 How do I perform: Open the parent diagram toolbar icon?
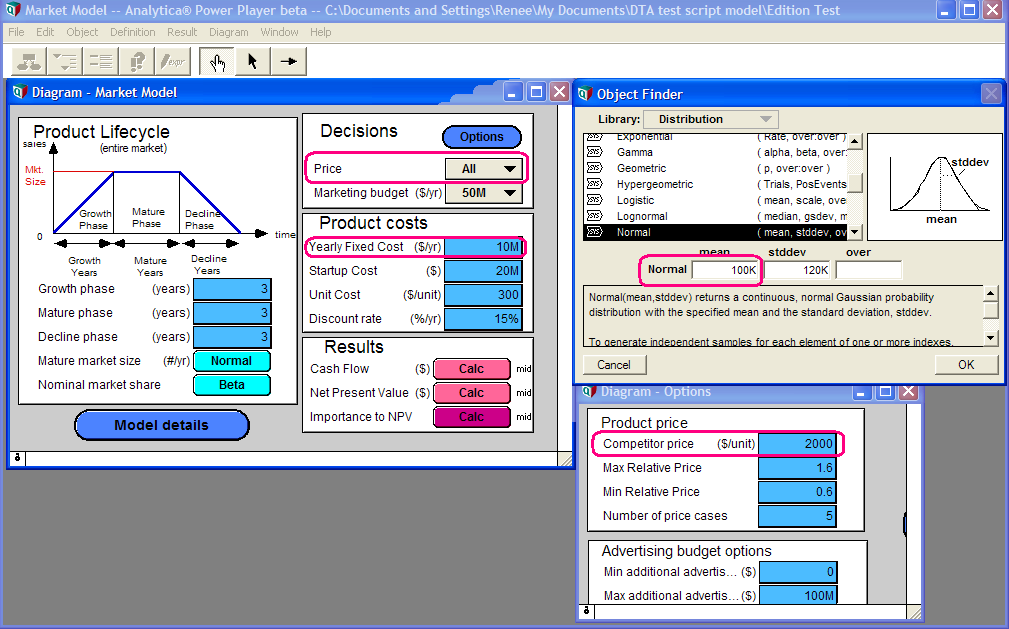[29, 62]
